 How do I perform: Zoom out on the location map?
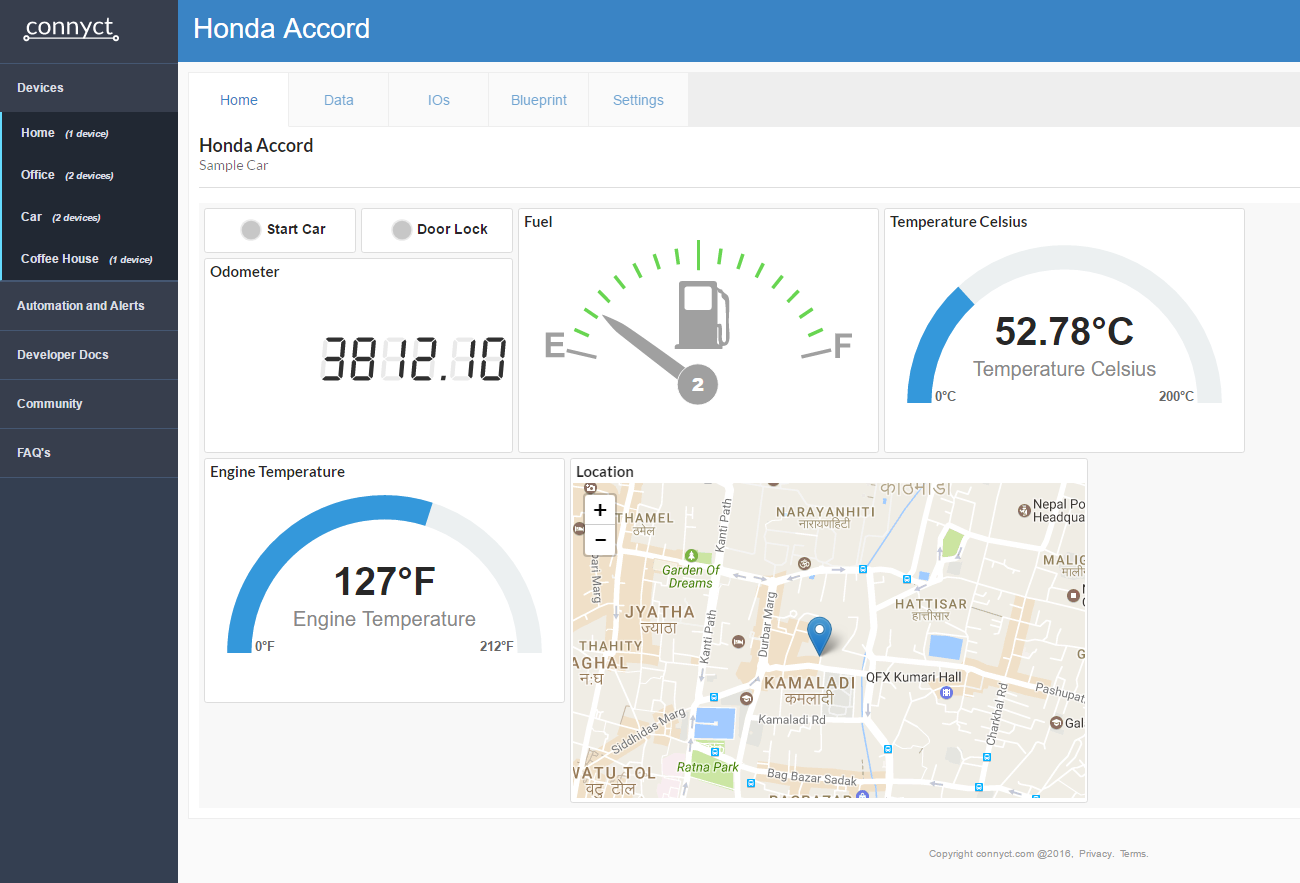click(600, 540)
